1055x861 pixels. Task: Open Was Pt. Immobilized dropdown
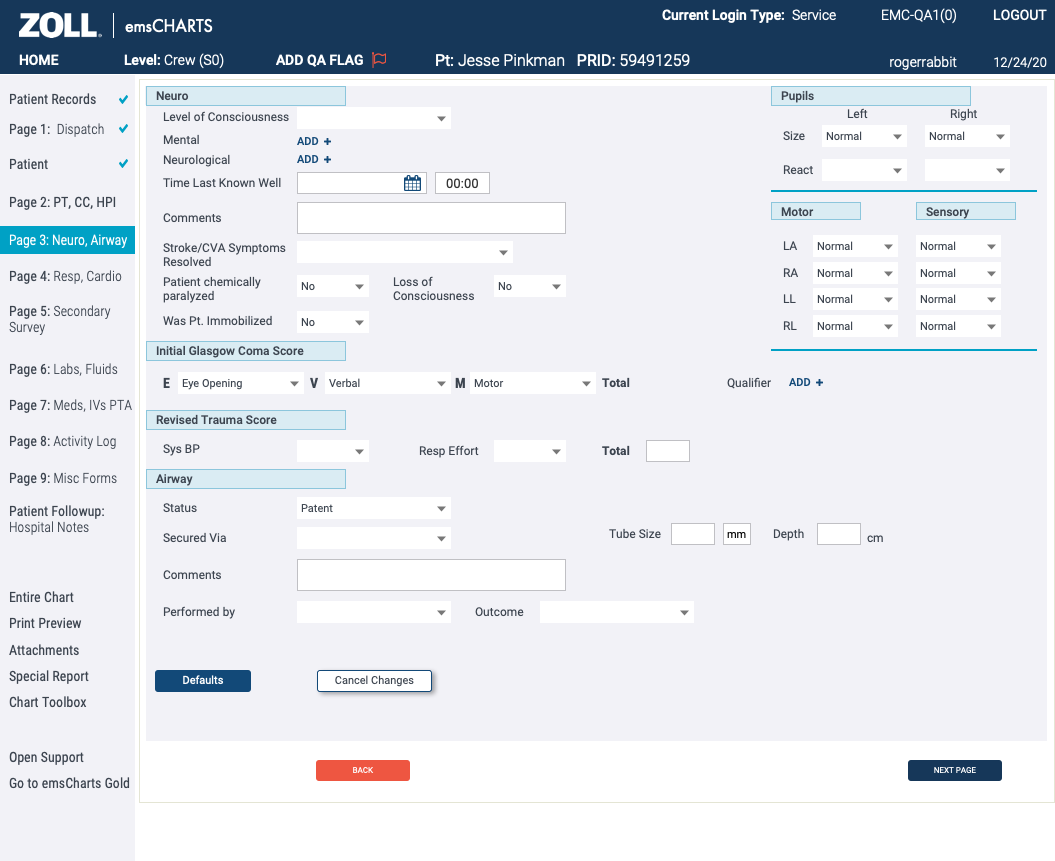pos(332,322)
